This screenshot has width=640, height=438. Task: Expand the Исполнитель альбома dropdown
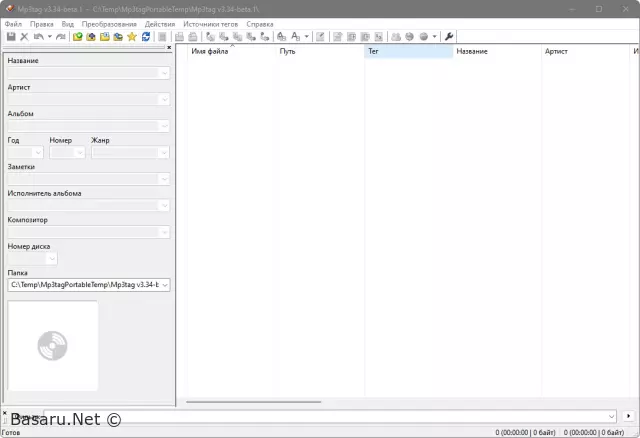click(x=164, y=206)
